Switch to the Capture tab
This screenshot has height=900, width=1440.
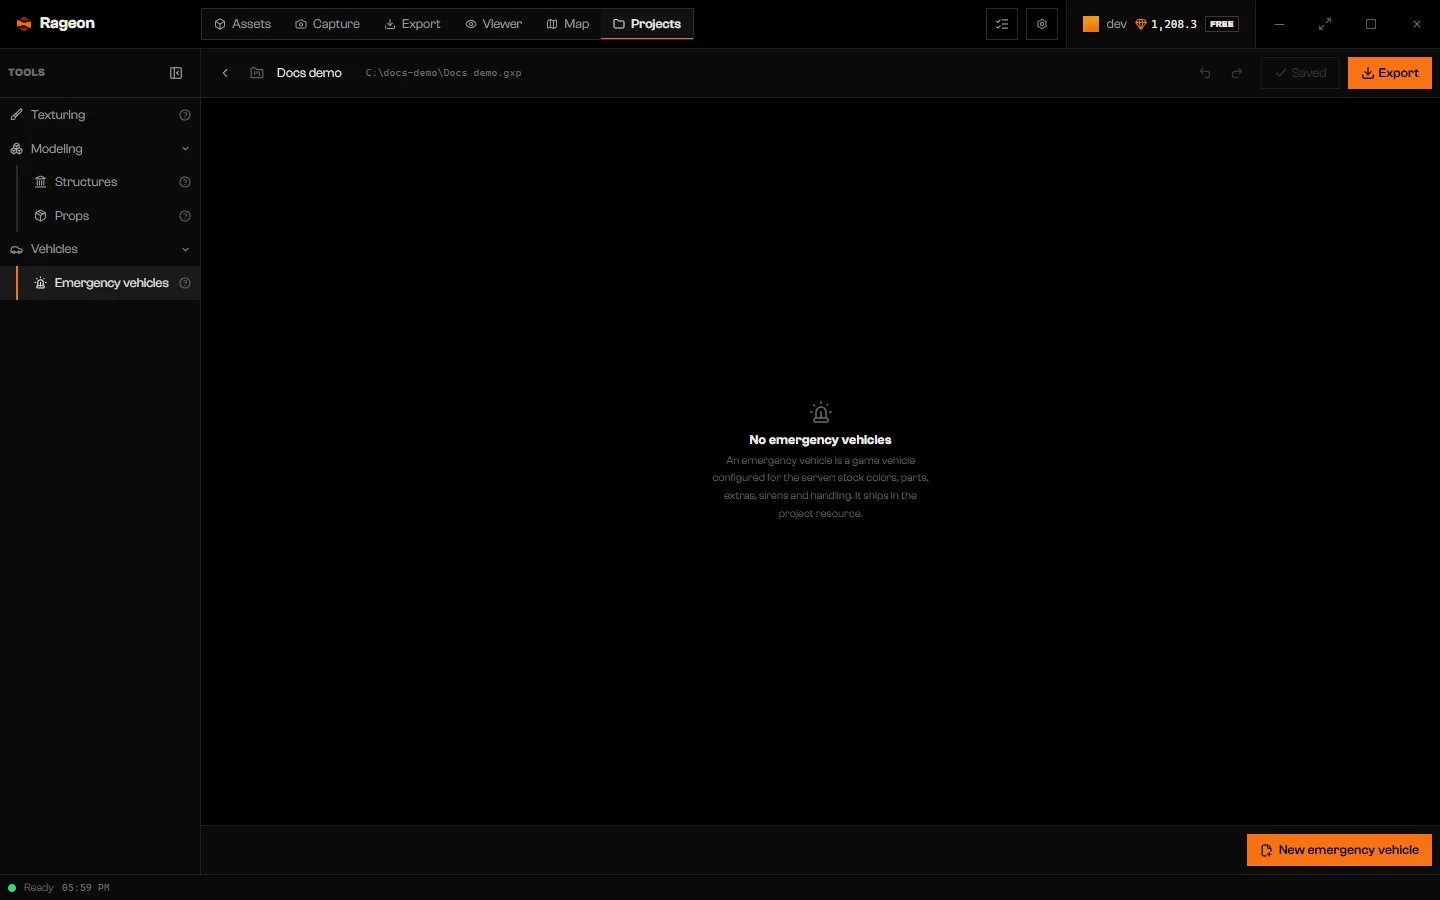327,24
